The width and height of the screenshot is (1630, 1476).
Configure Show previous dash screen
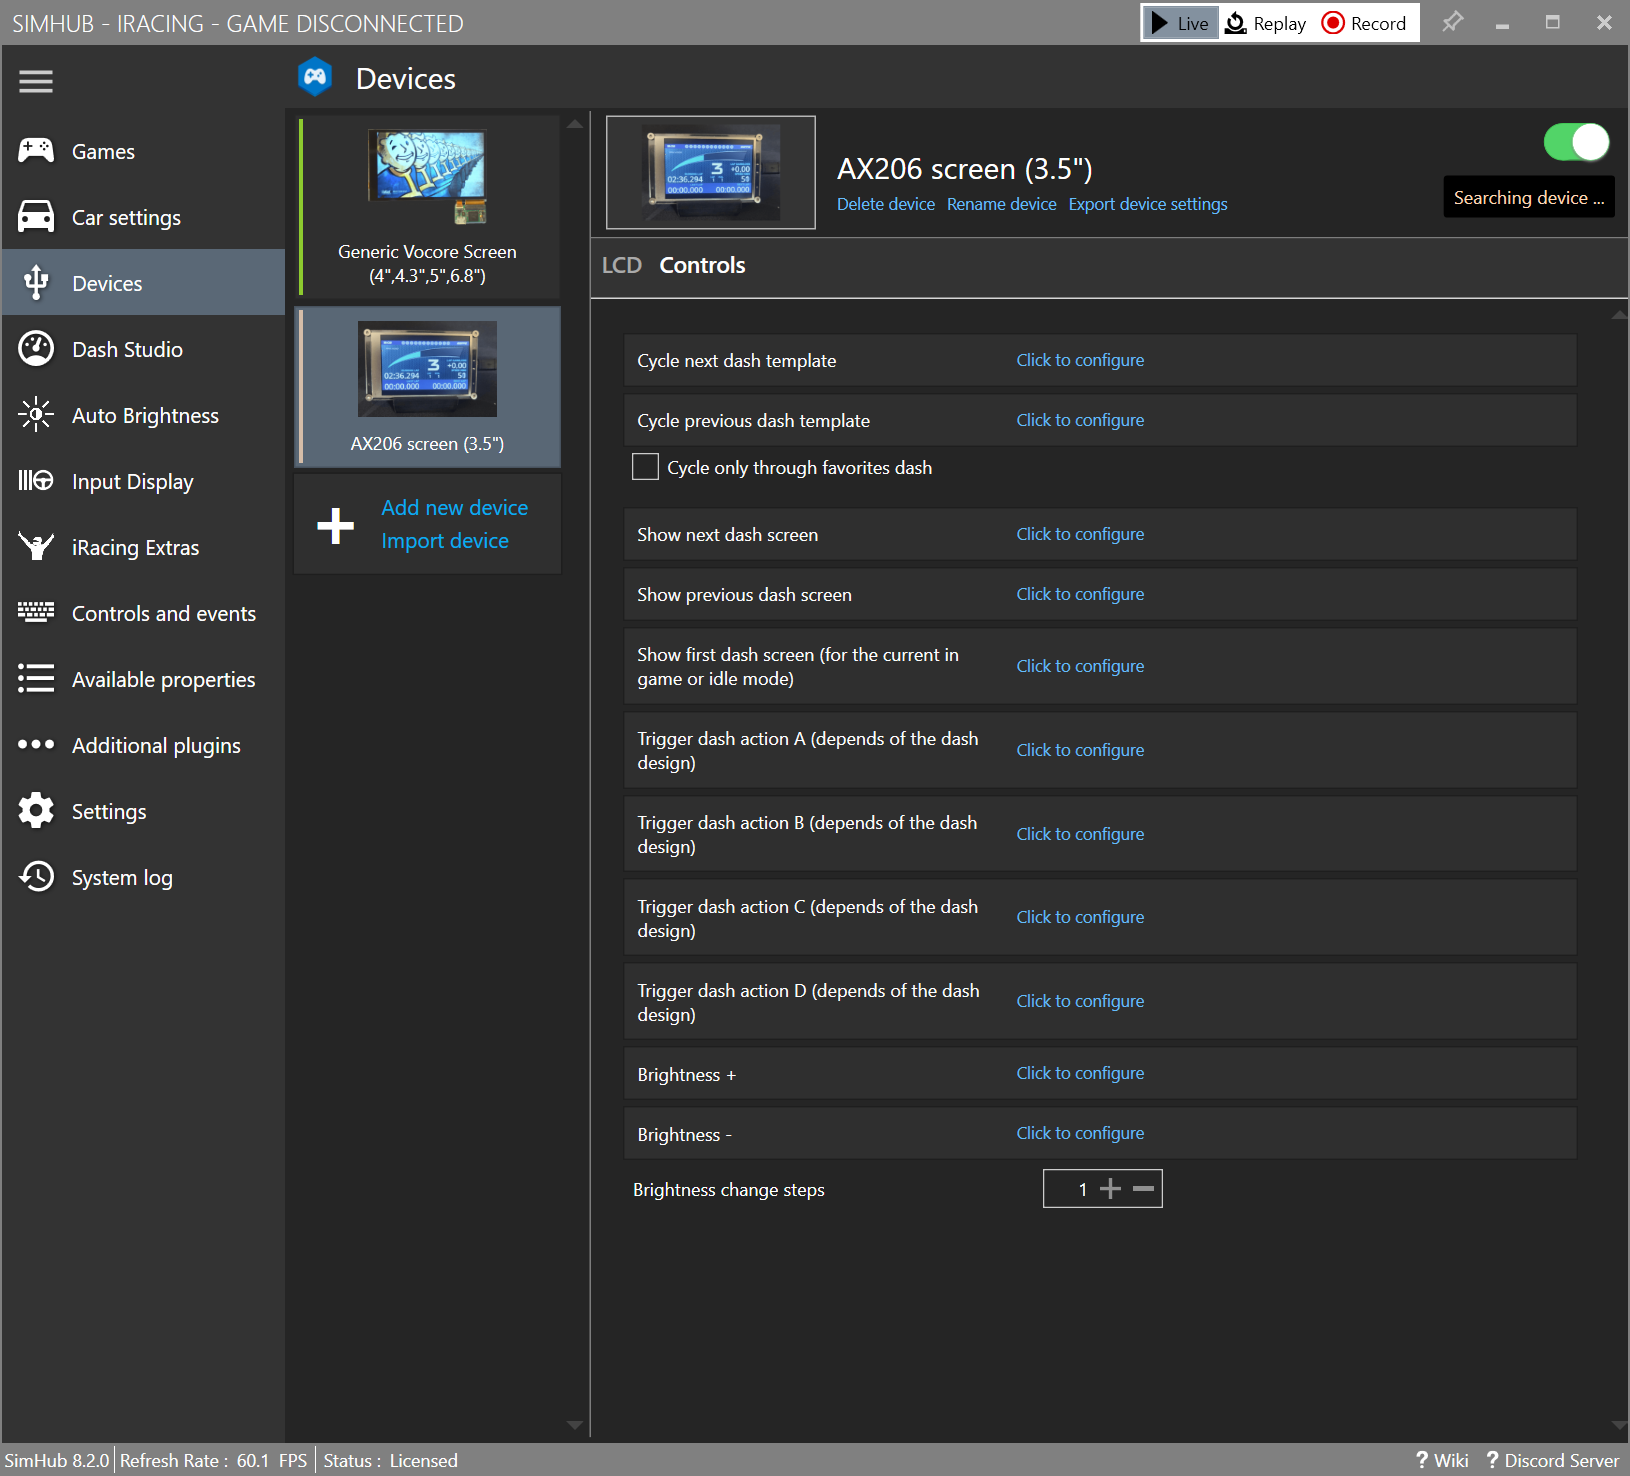pyautogui.click(x=1080, y=594)
